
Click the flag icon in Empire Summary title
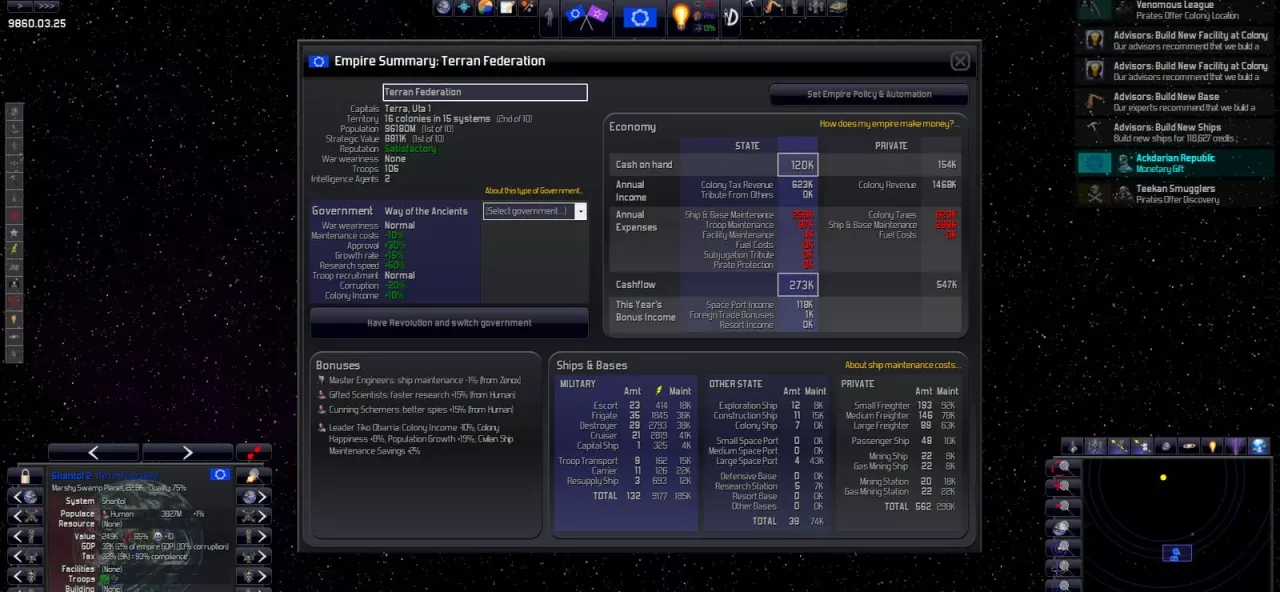pos(318,61)
